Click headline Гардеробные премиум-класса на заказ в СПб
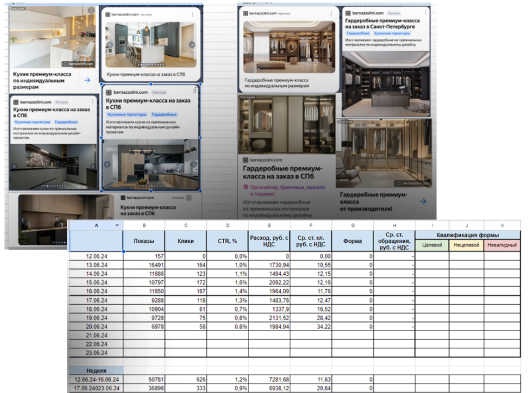Screen dimensions: 528x393 pyautogui.click(x=282, y=172)
